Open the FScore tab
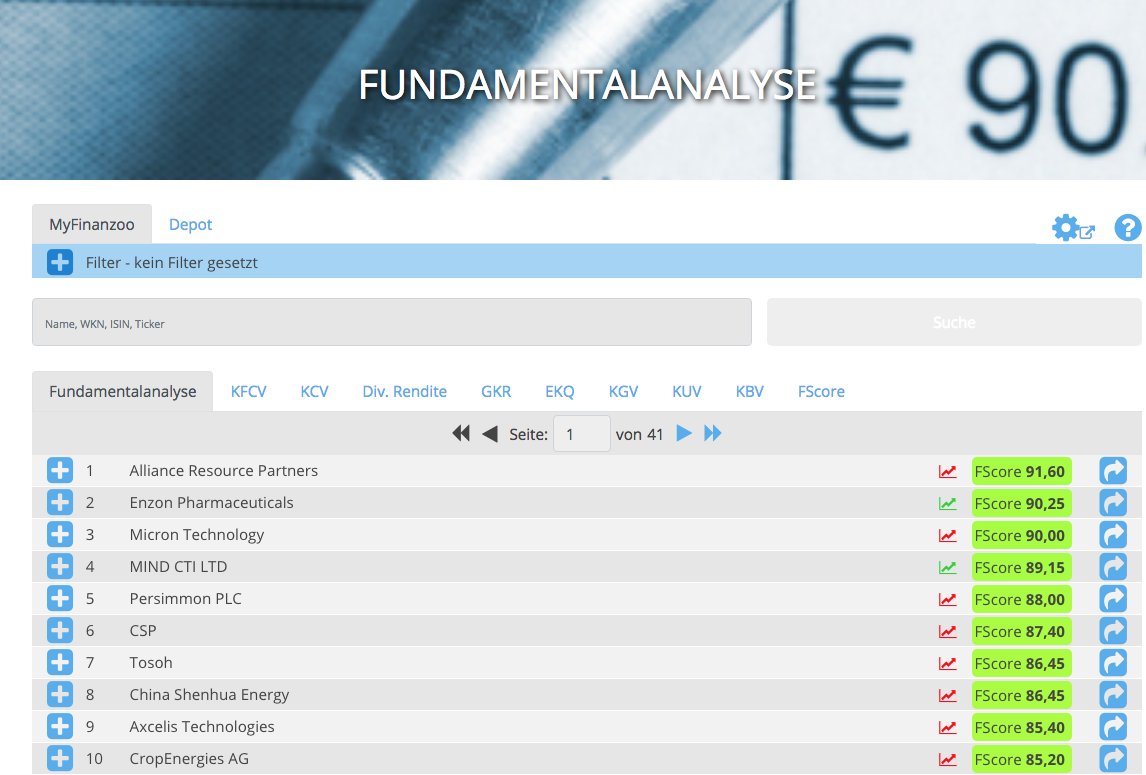The image size is (1146, 775). 821,391
